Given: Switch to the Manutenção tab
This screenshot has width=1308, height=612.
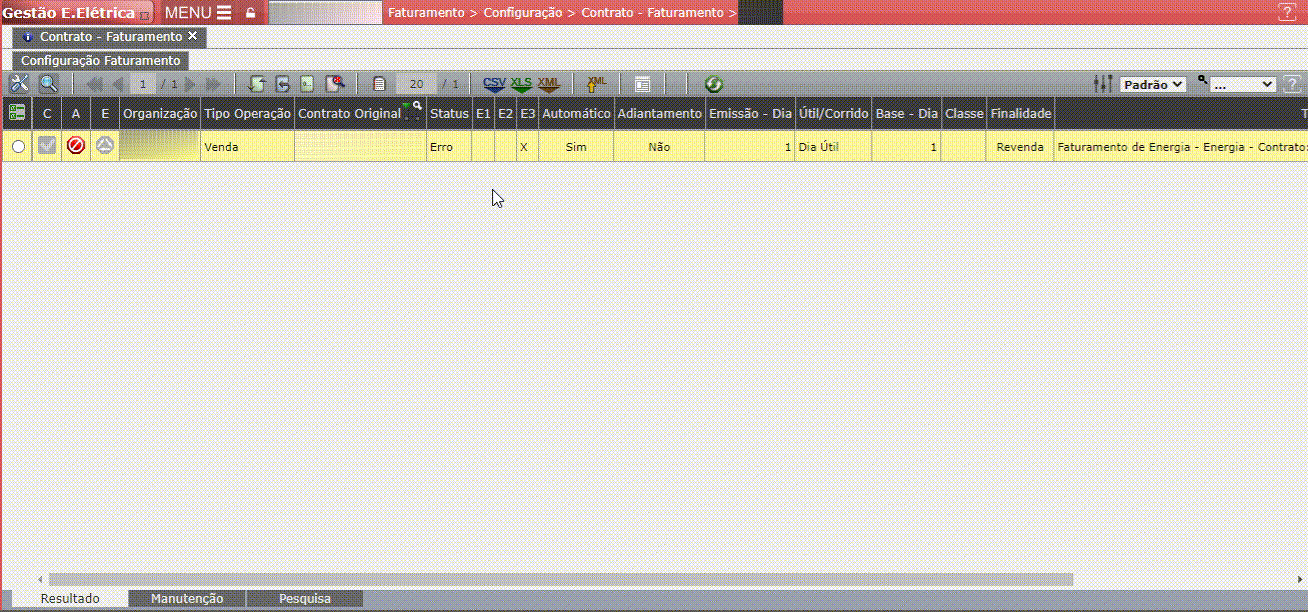Looking at the screenshot, I should (x=187, y=599).
